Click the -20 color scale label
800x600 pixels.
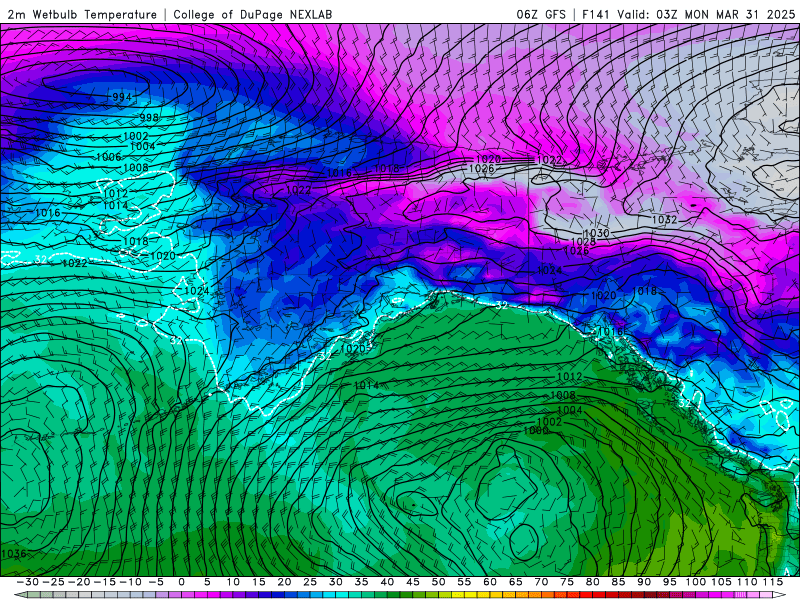tap(79, 582)
